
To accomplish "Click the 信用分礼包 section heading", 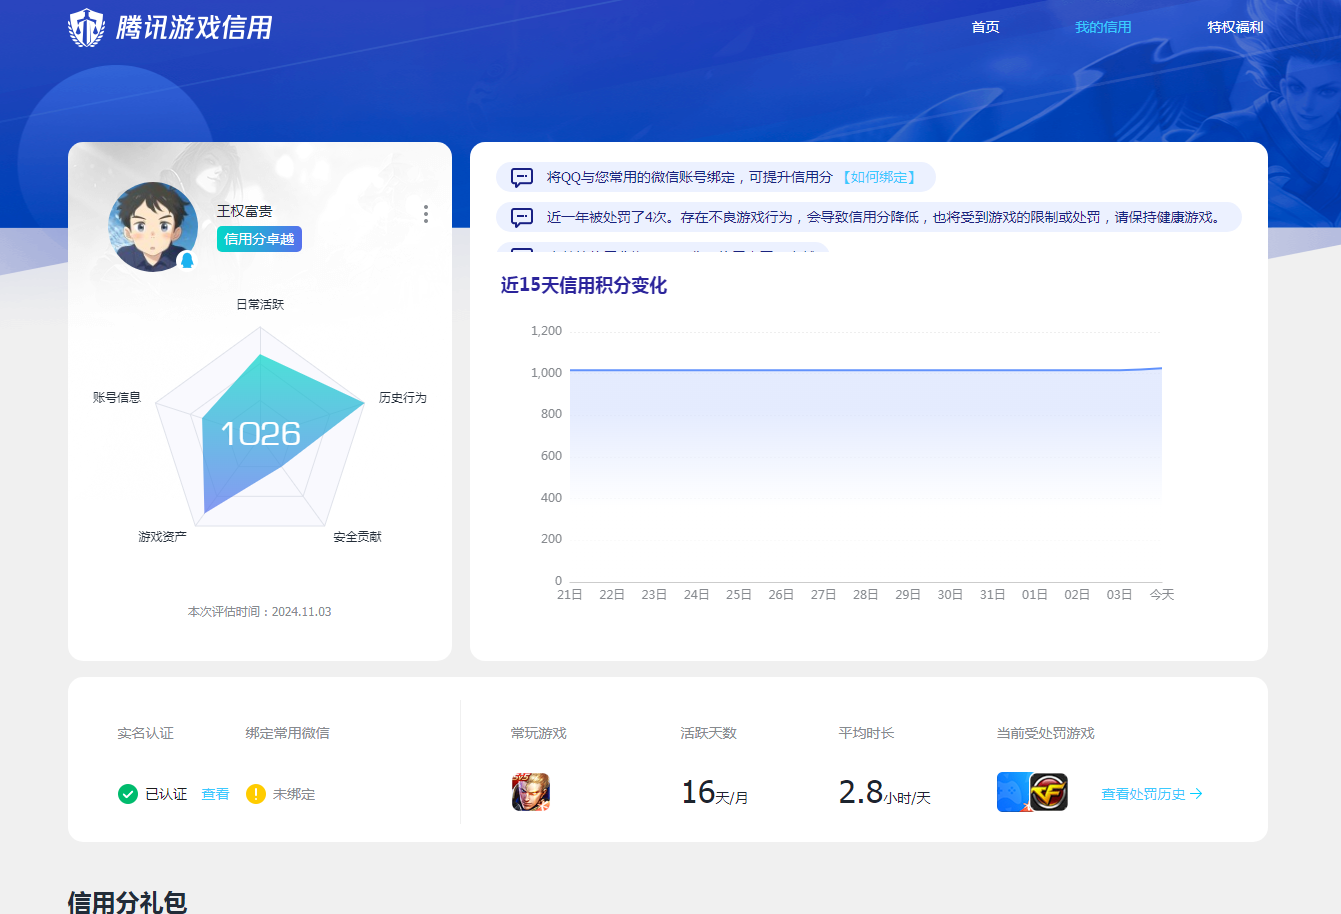I will [x=127, y=902].
